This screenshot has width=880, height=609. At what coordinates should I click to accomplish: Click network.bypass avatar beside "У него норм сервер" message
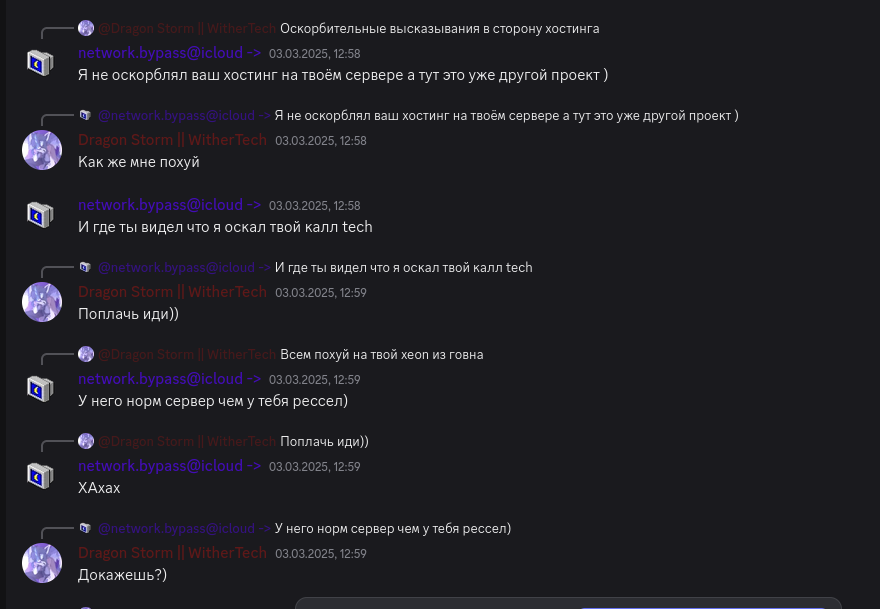click(41, 389)
